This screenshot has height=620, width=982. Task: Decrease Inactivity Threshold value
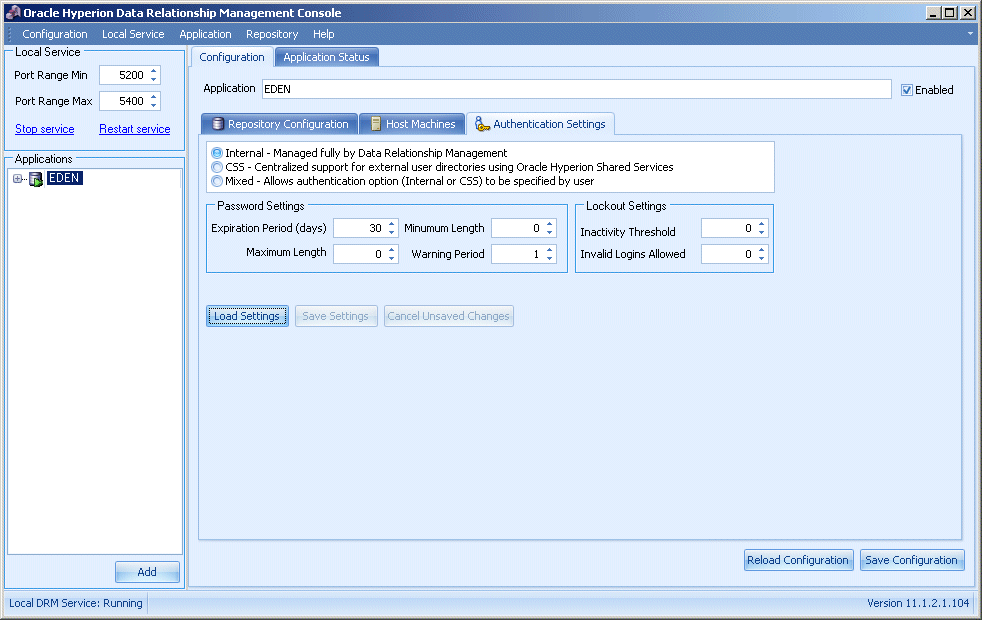pyautogui.click(x=762, y=232)
